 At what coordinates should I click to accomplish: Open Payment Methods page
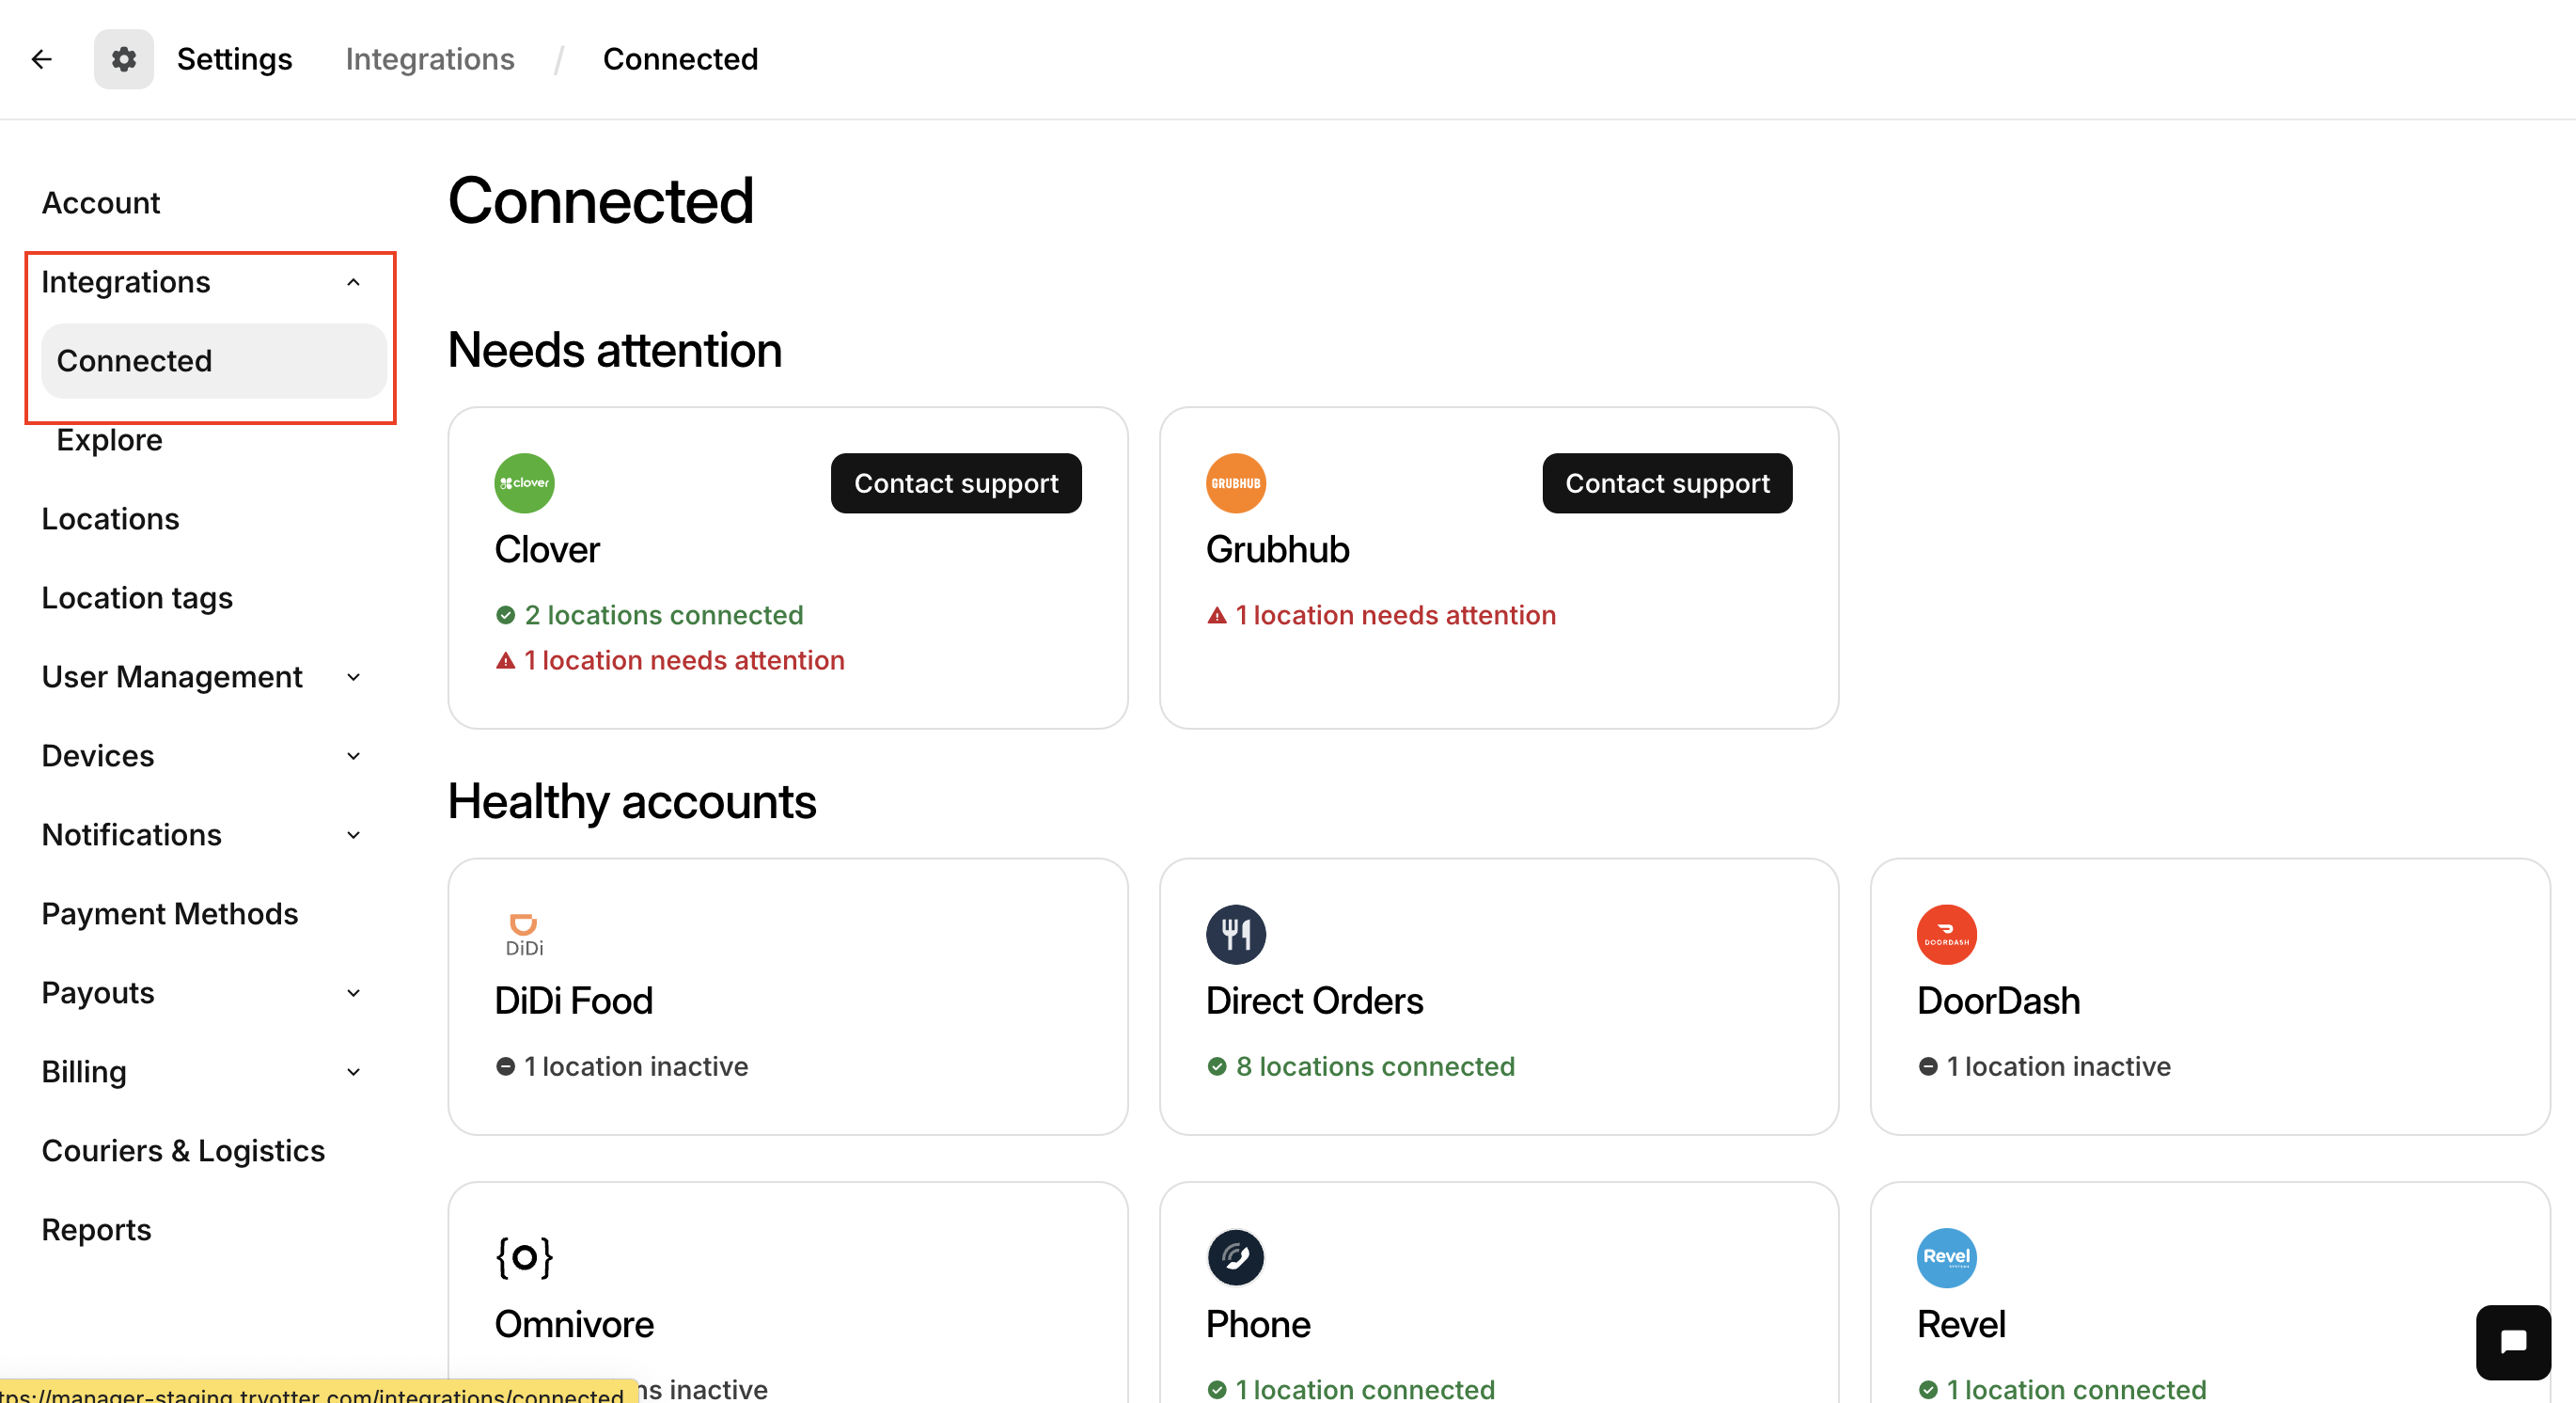(170, 914)
